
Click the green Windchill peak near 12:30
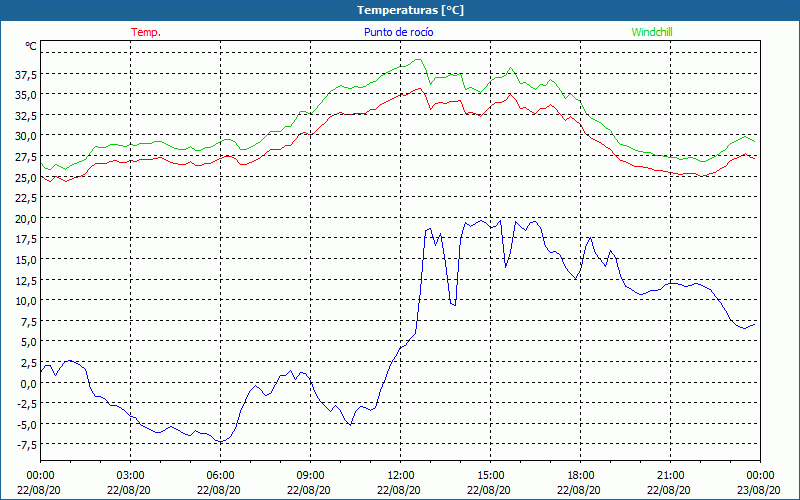click(419, 59)
